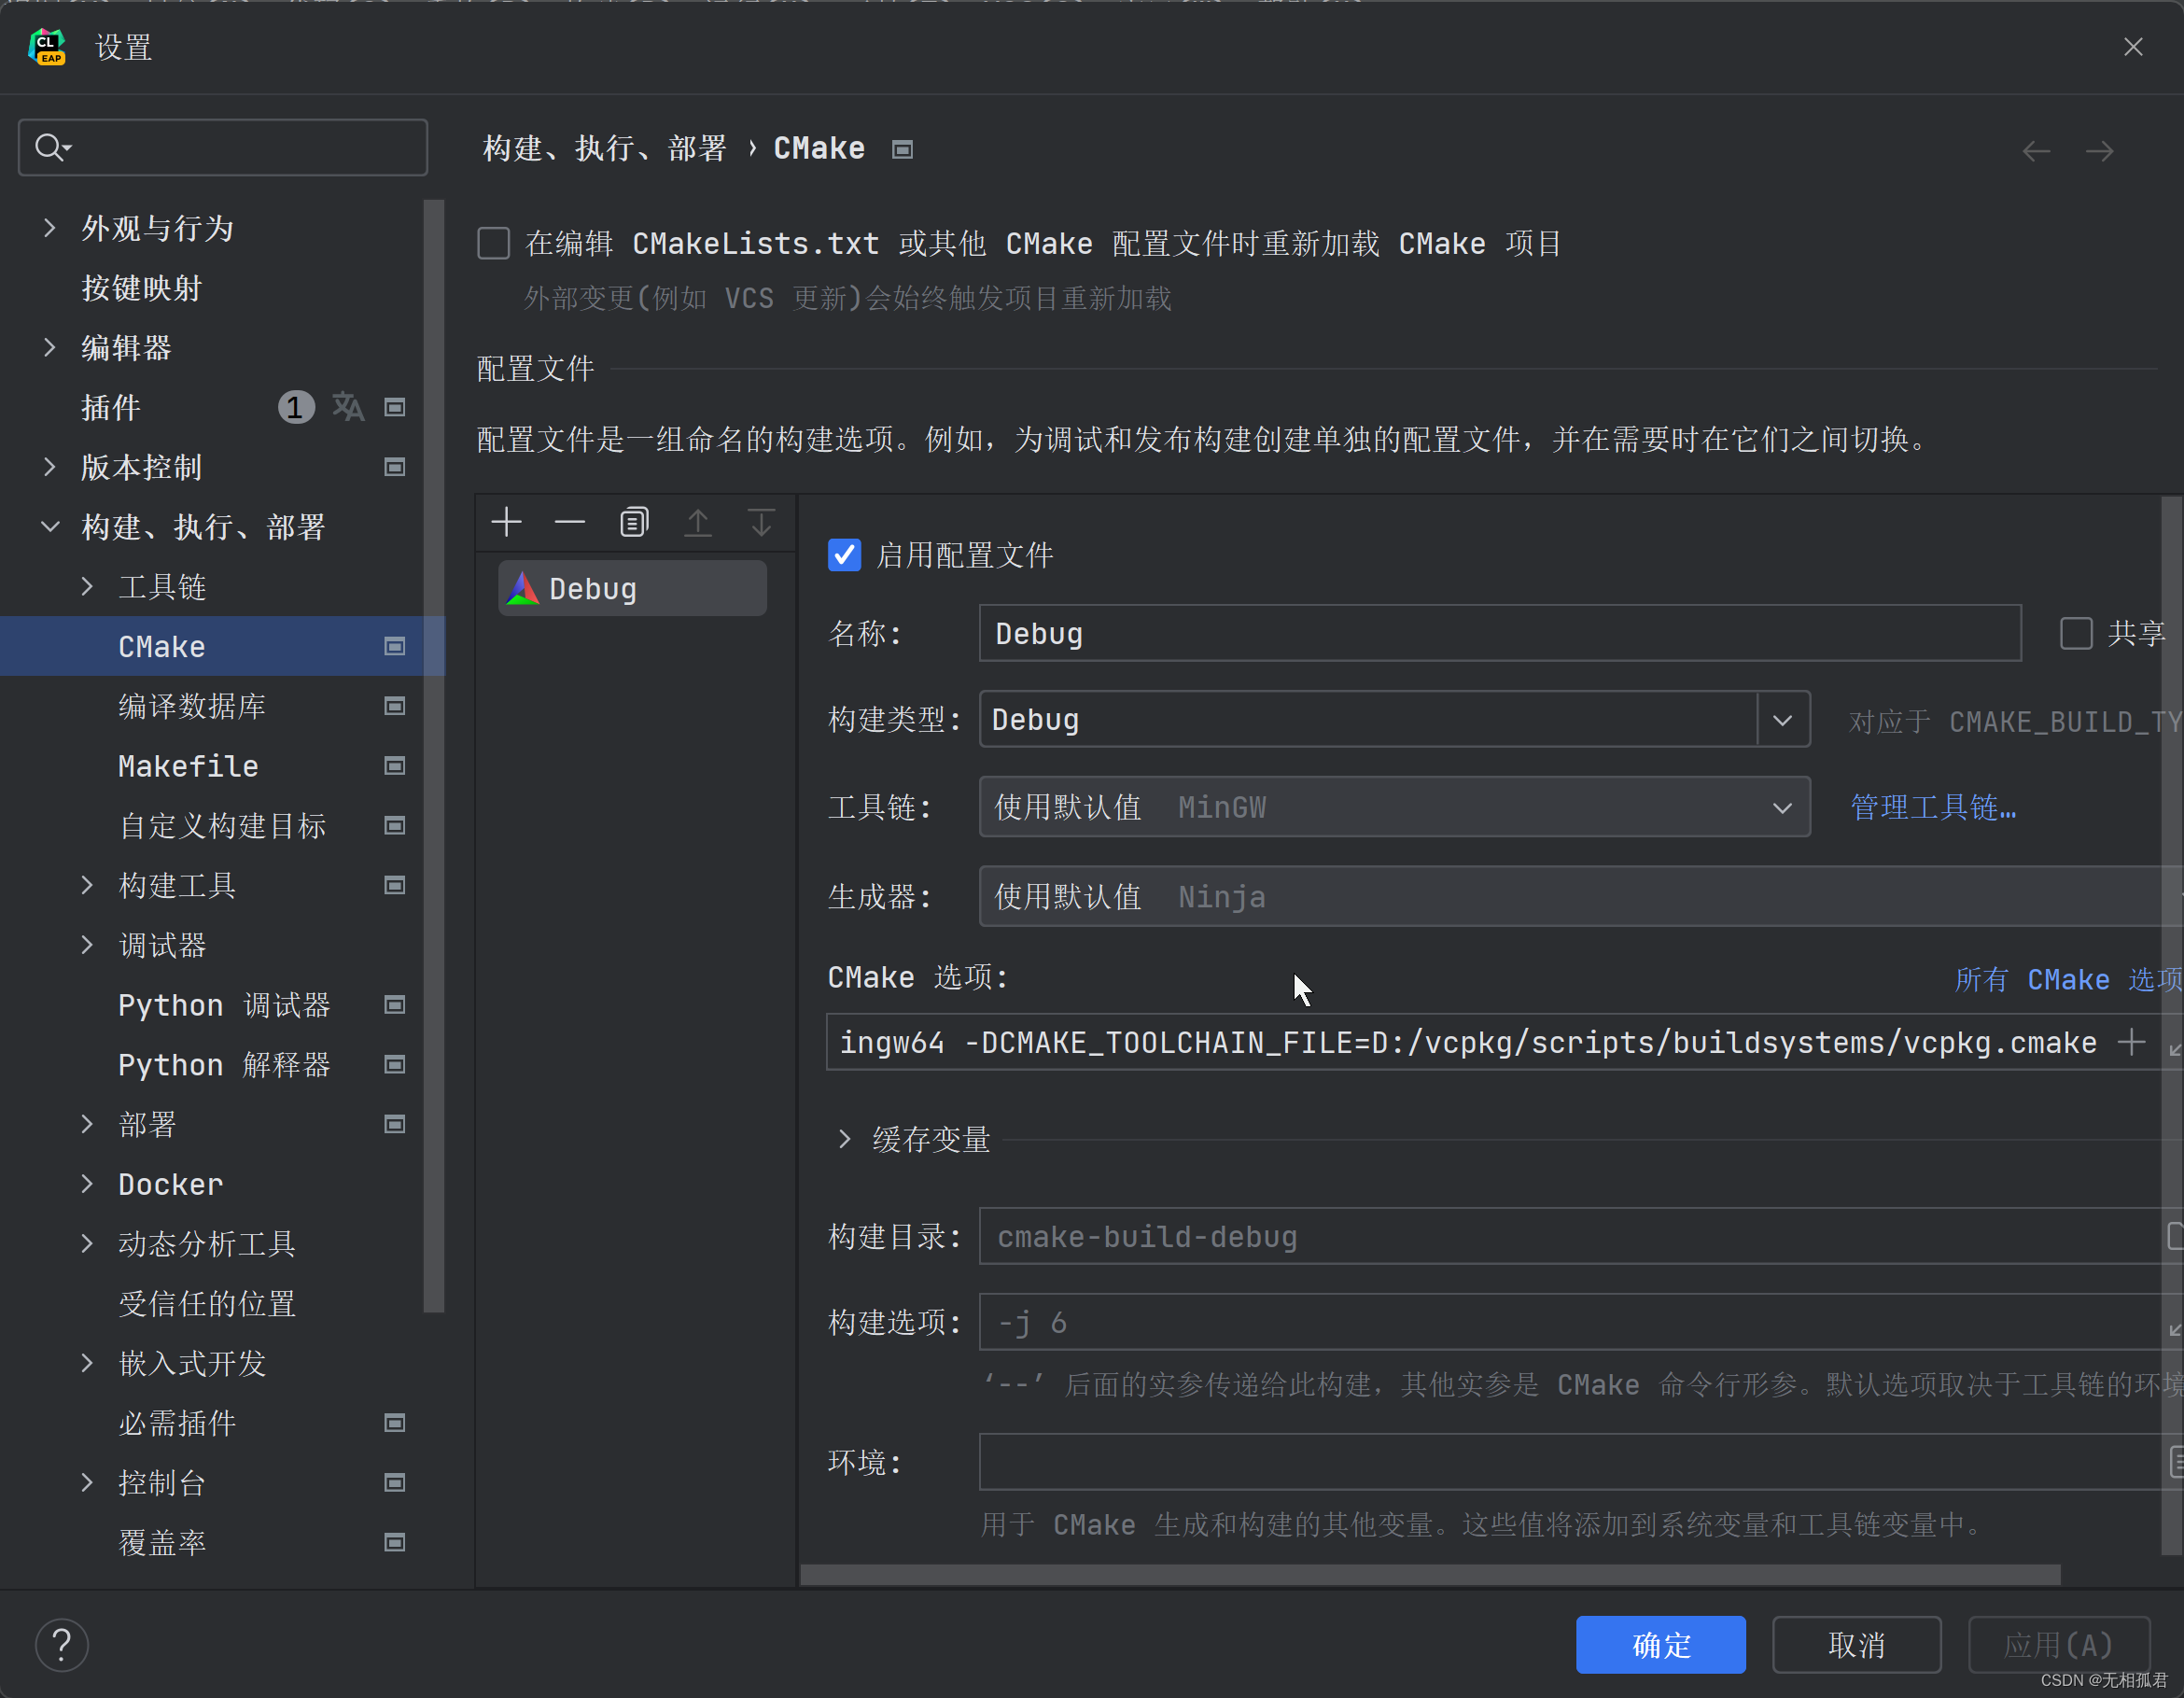Click the move profile down arrow

(x=761, y=522)
